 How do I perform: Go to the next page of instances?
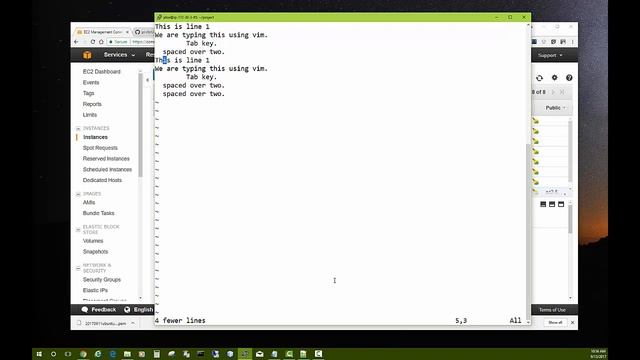[553, 92]
